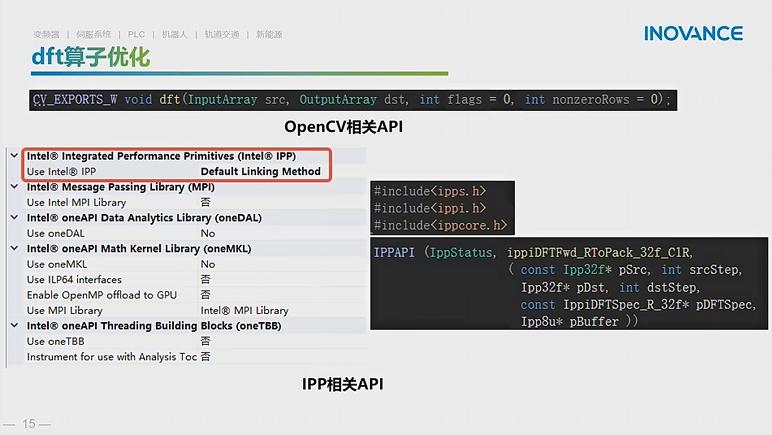Click the '#include<ipps.h>' code line
This screenshot has width=772, height=435.
point(430,191)
